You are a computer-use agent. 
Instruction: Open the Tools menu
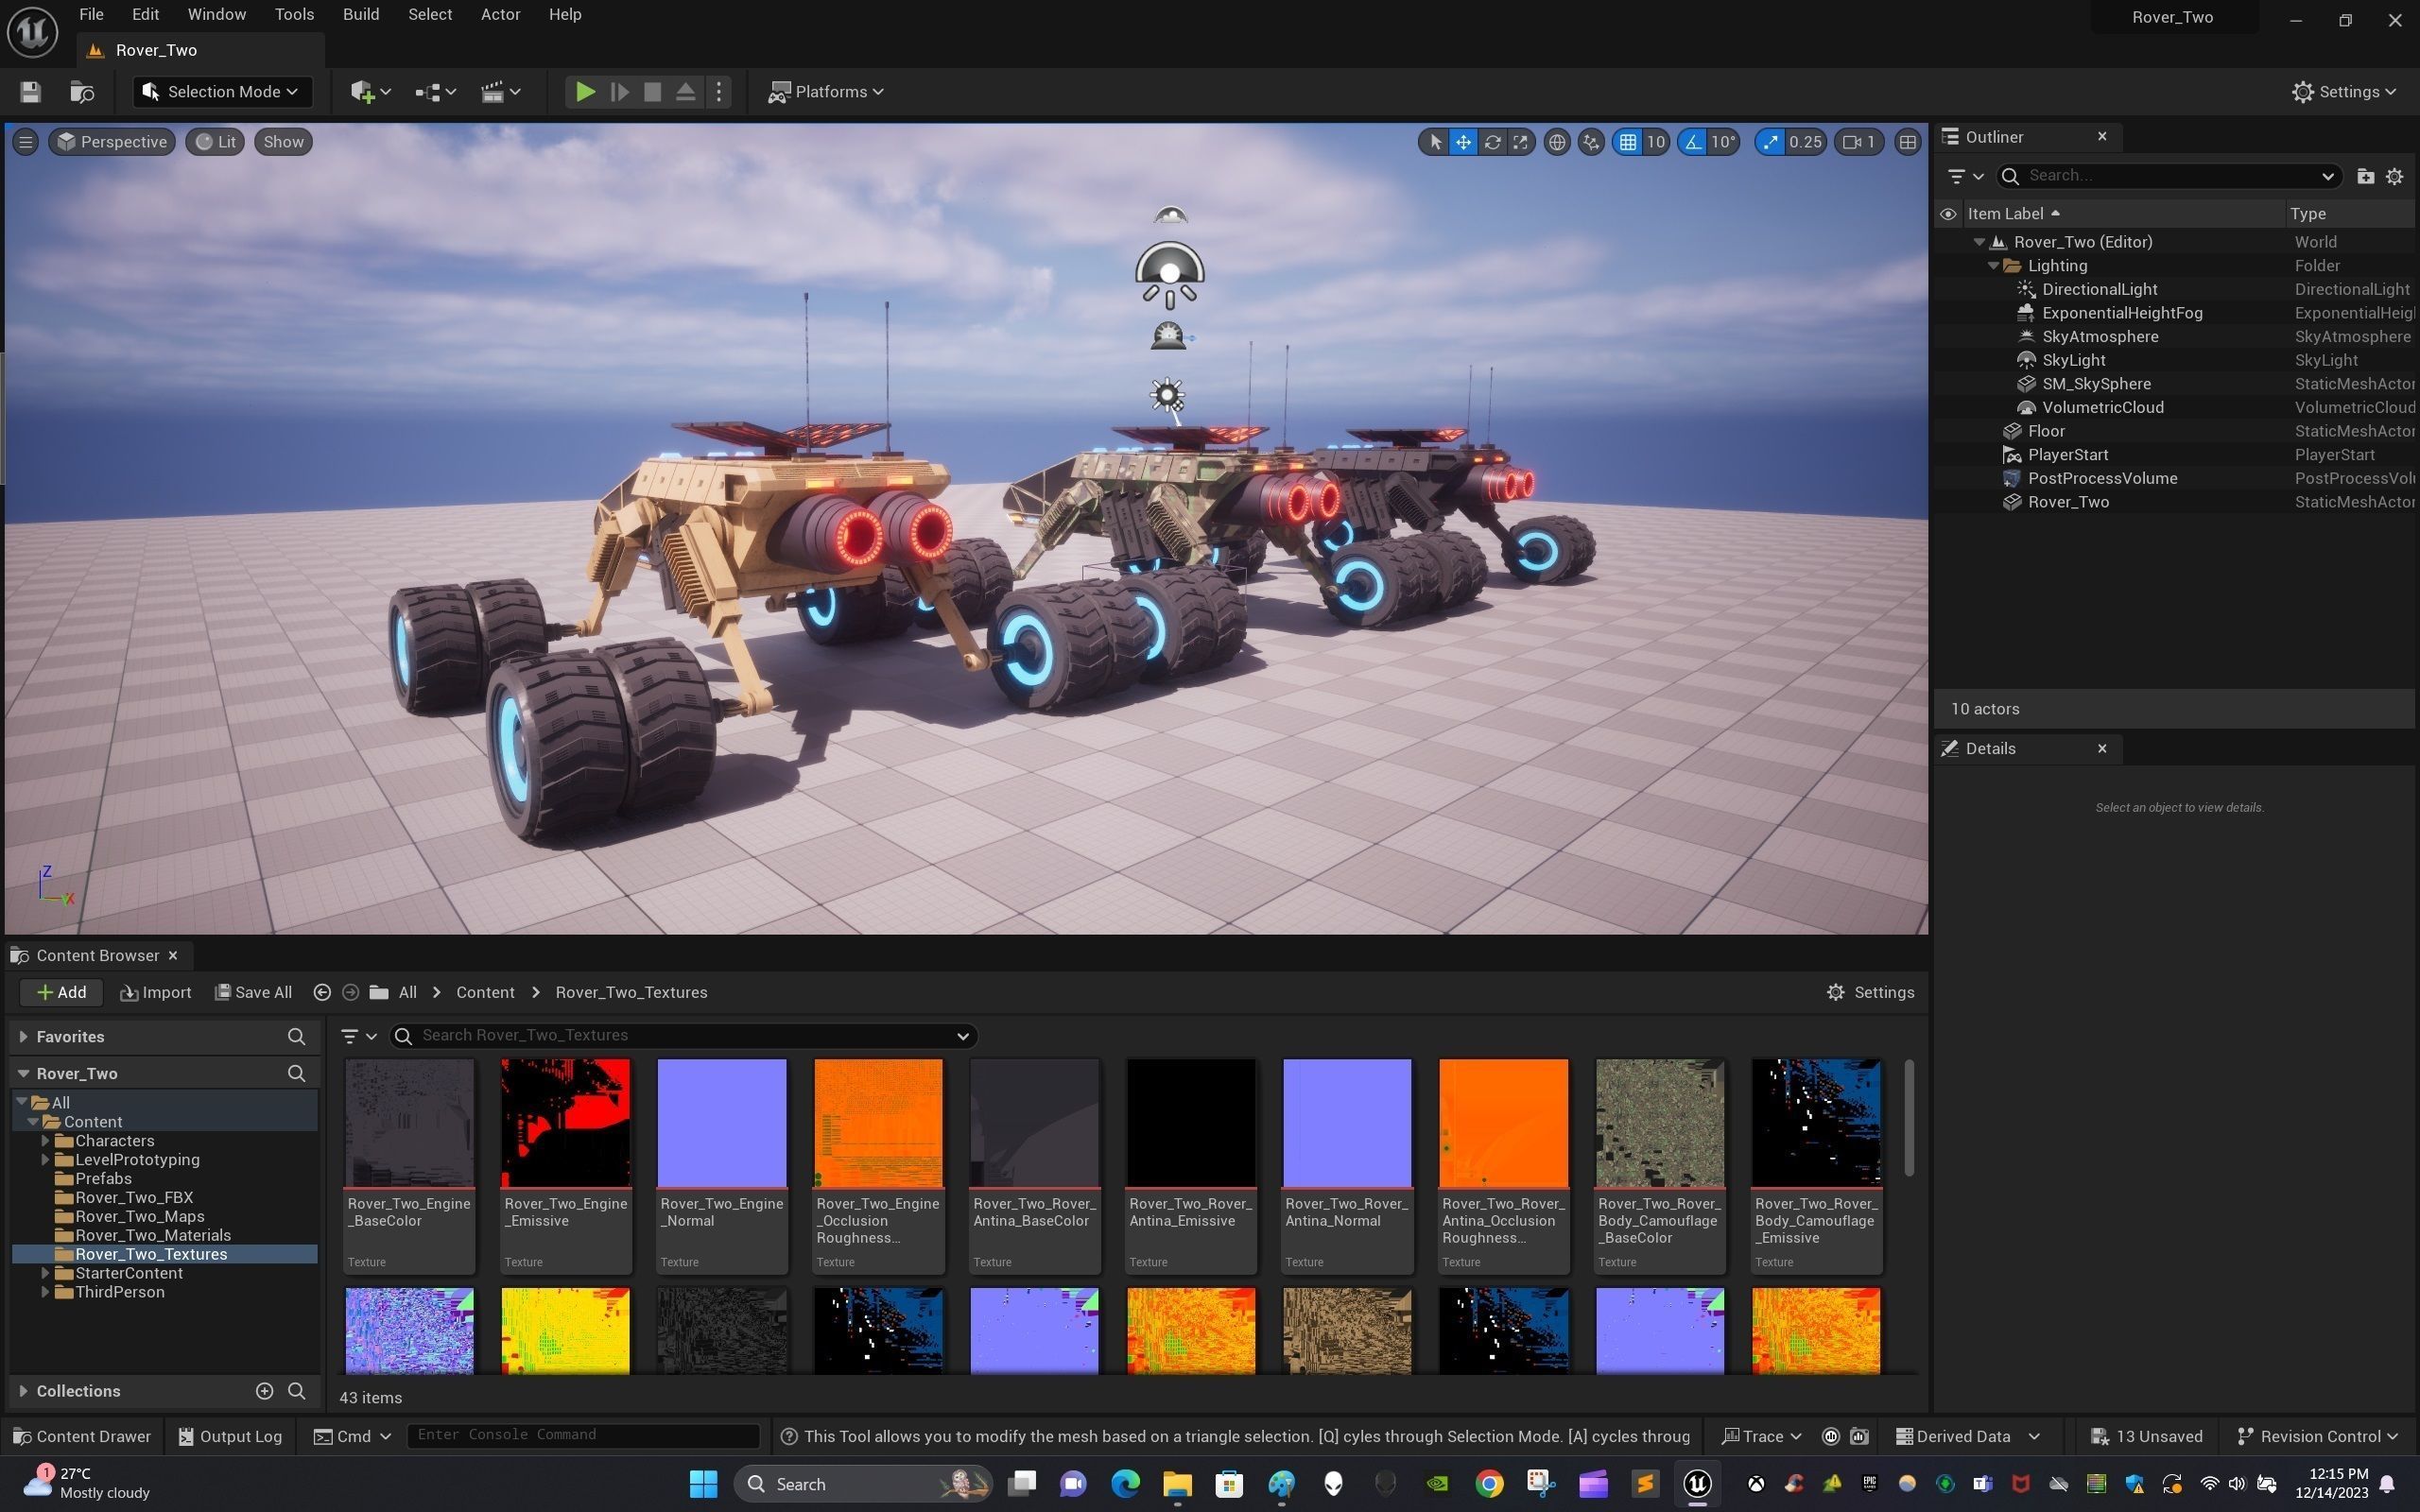point(294,15)
